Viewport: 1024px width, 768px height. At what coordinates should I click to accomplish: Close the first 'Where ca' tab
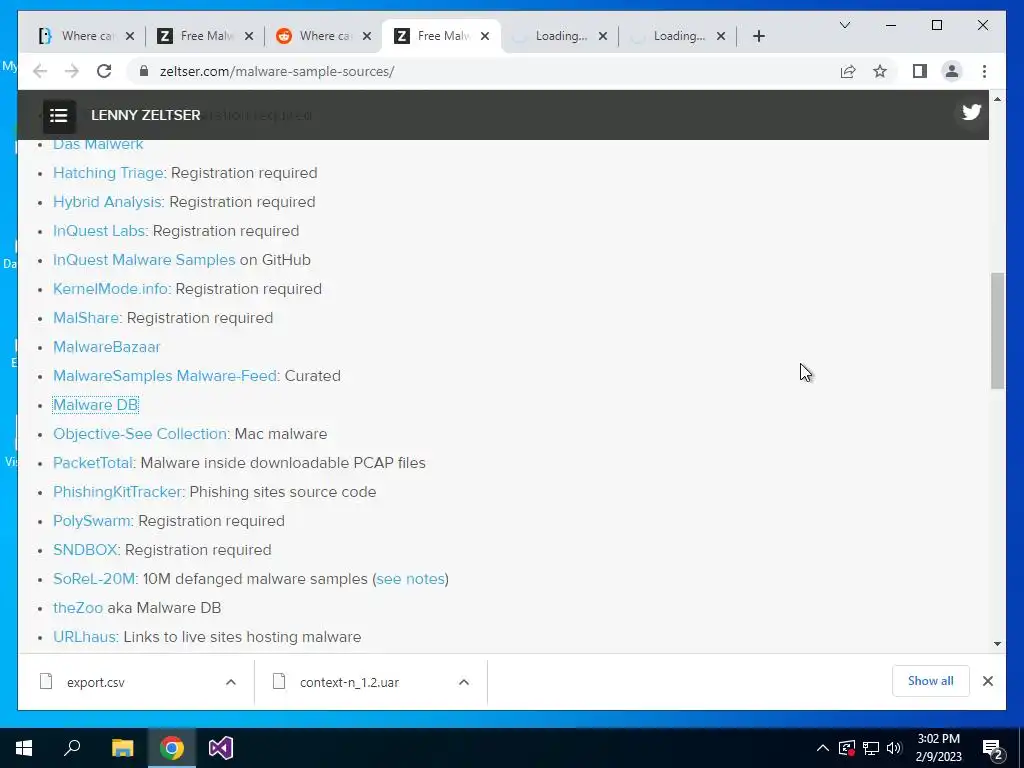tap(129, 36)
